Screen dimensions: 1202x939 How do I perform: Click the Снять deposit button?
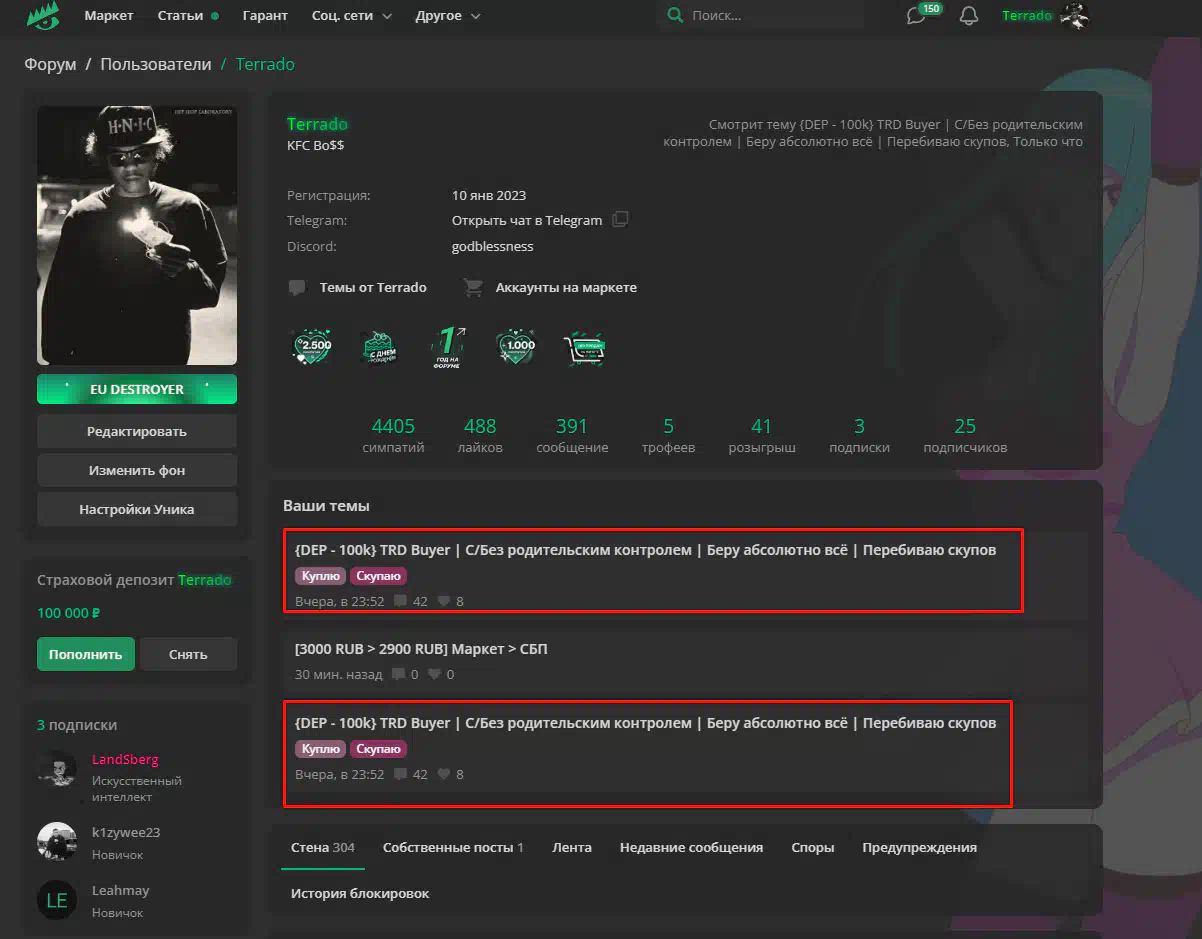188,654
